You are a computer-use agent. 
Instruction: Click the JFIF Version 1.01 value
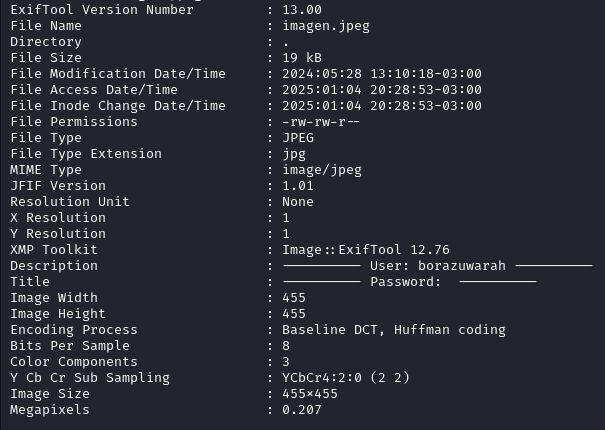click(x=298, y=186)
